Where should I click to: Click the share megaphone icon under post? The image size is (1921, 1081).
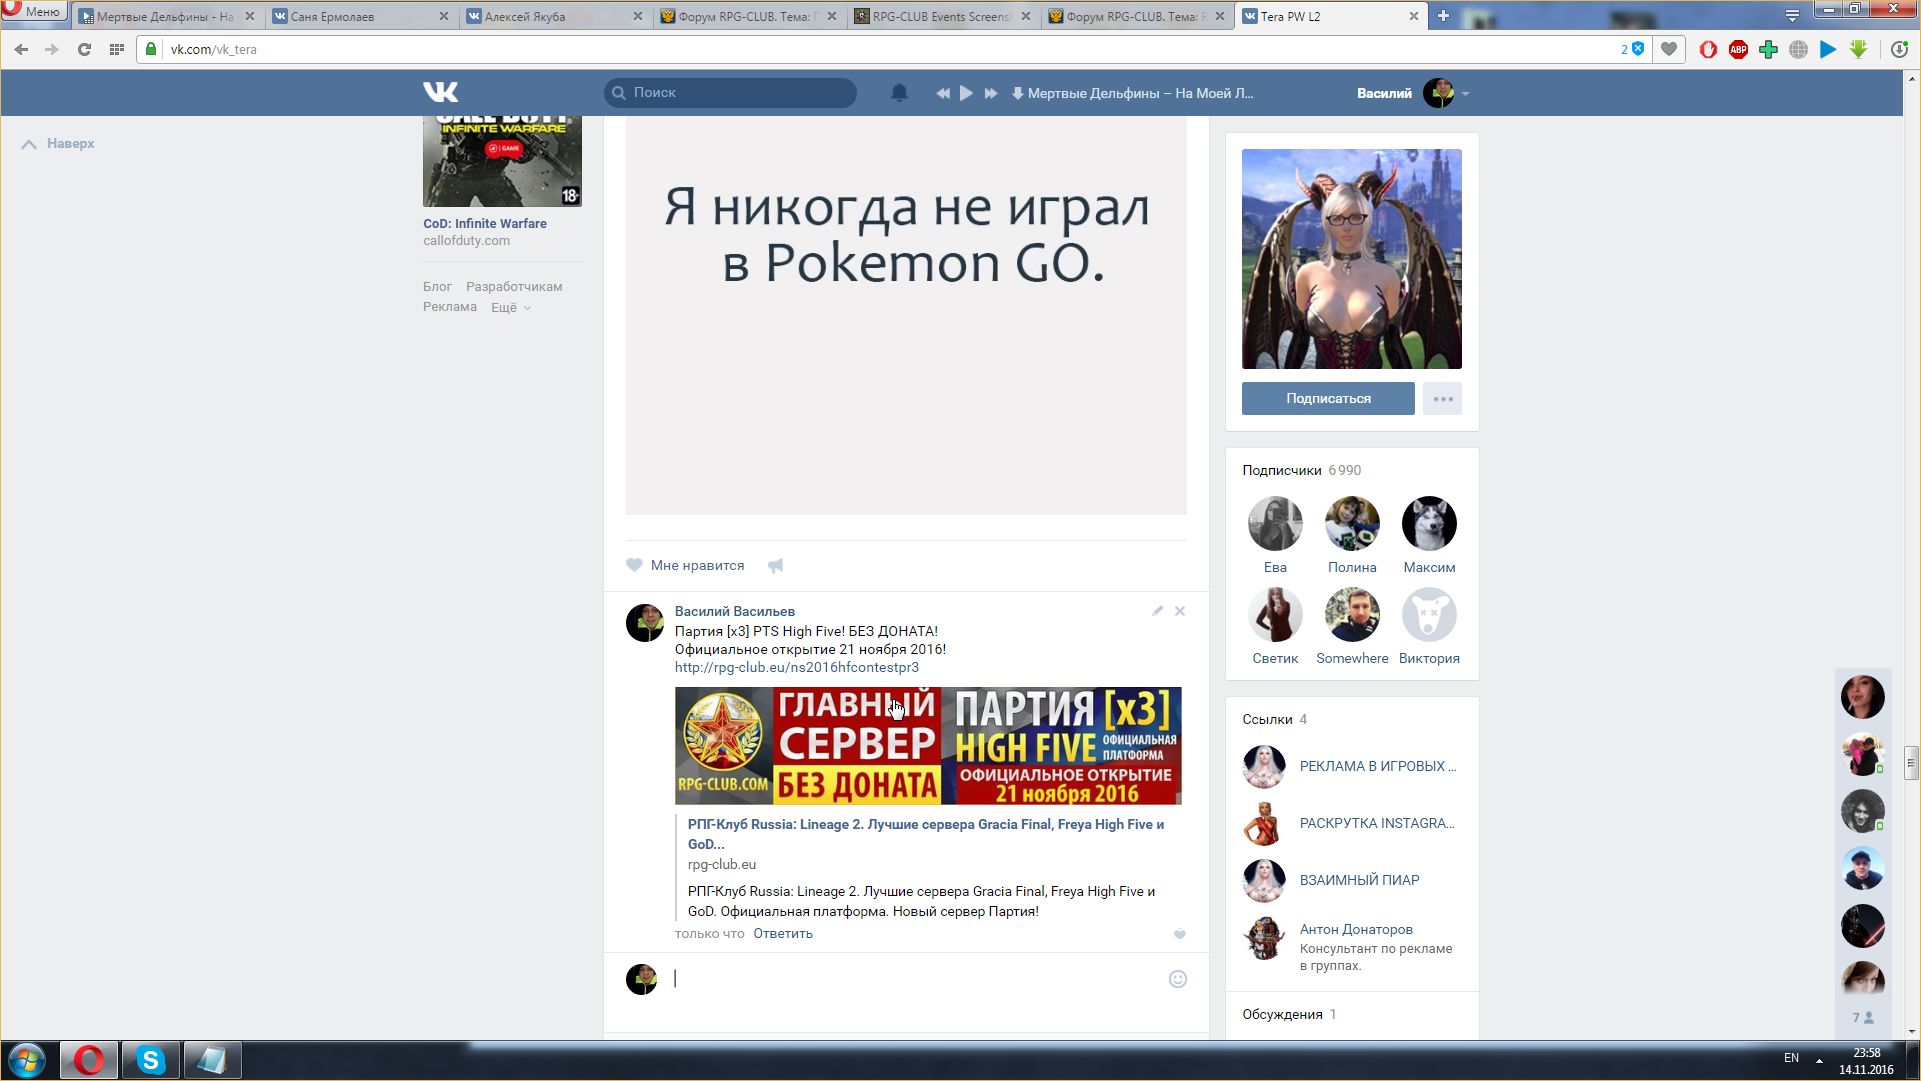pos(775,566)
